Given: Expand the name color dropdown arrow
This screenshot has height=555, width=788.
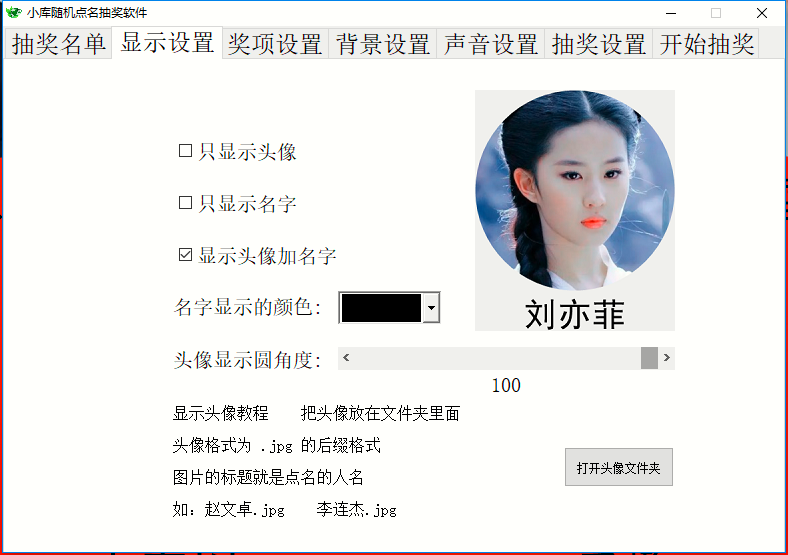Looking at the screenshot, I should click(x=431, y=307).
